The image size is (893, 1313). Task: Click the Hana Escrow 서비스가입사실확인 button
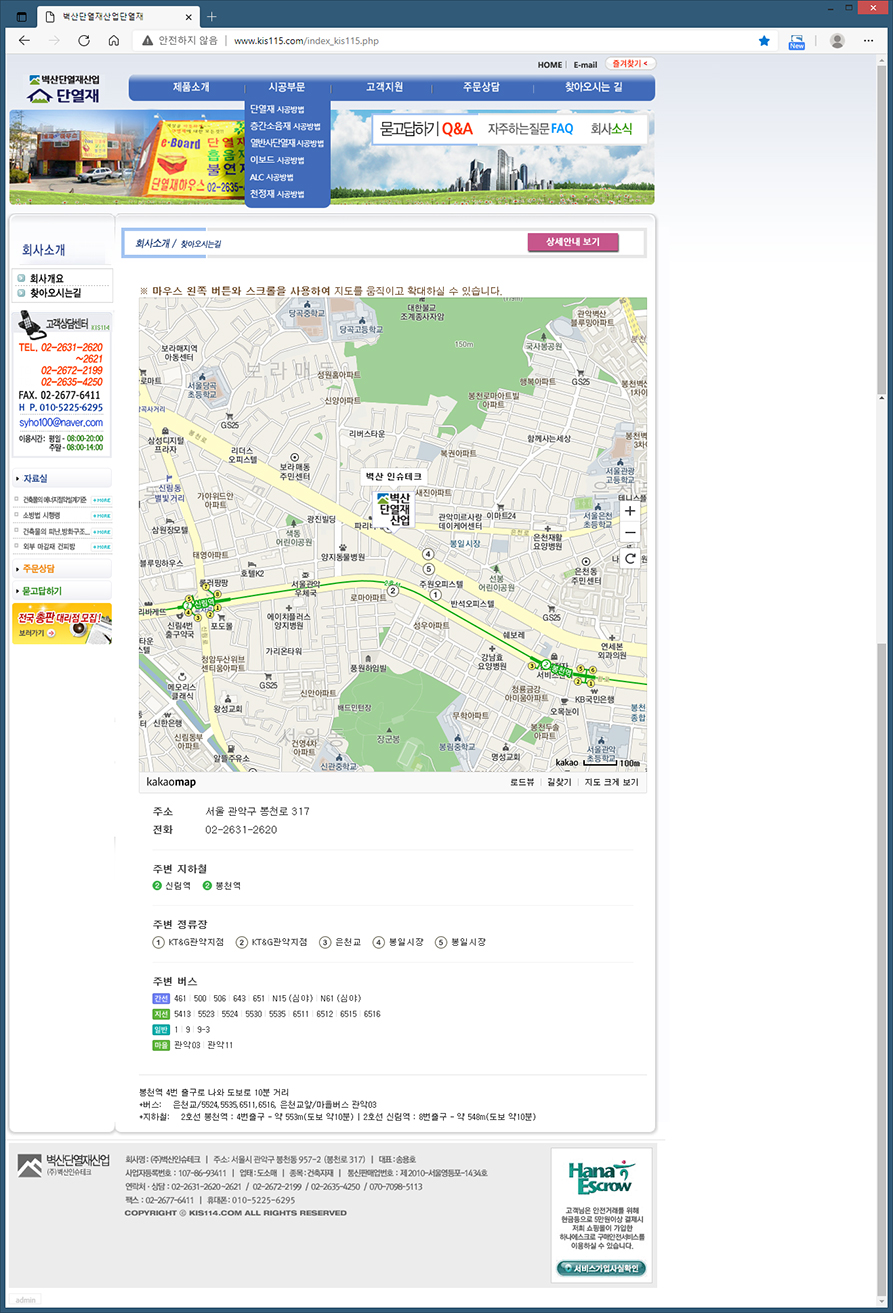601,1268
